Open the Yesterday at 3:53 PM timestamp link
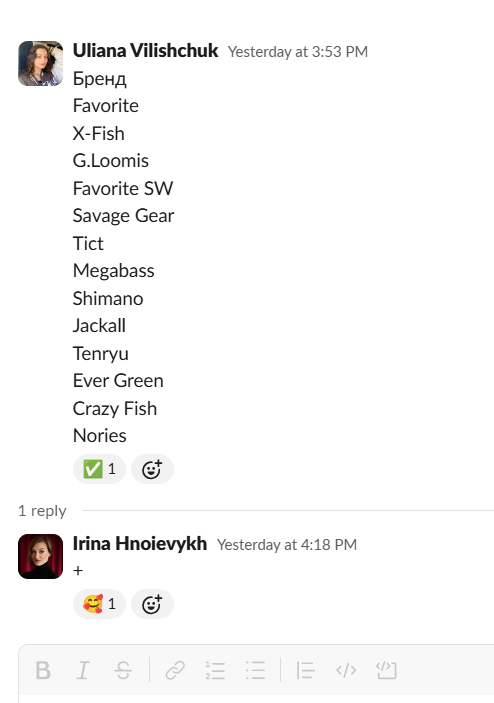This screenshot has height=703, width=494. (298, 52)
